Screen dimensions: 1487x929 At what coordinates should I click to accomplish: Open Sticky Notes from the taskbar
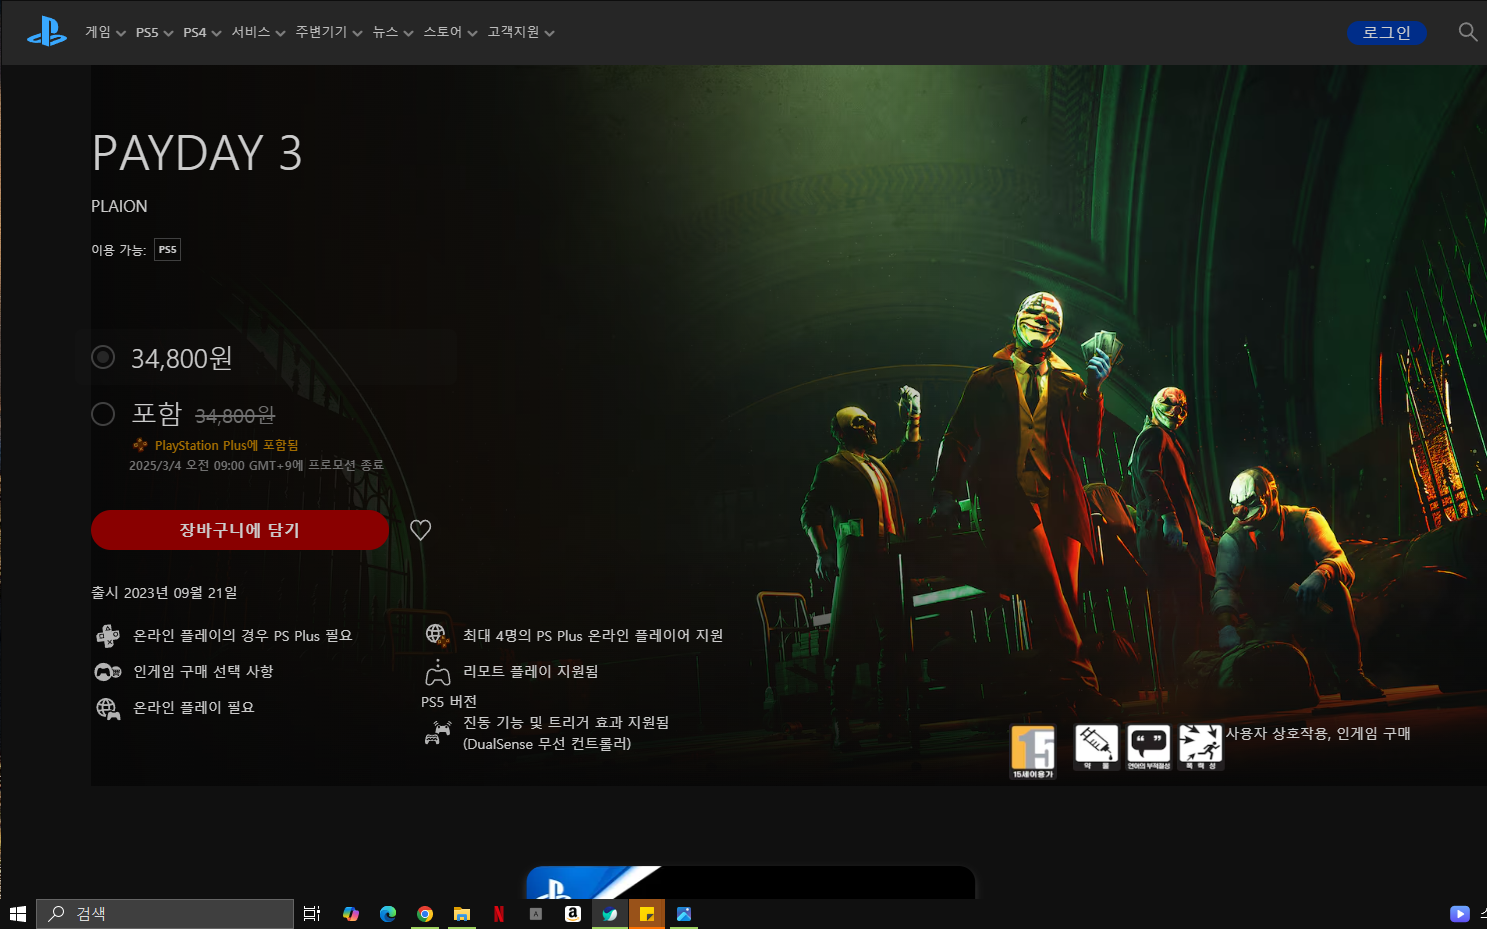coord(647,914)
